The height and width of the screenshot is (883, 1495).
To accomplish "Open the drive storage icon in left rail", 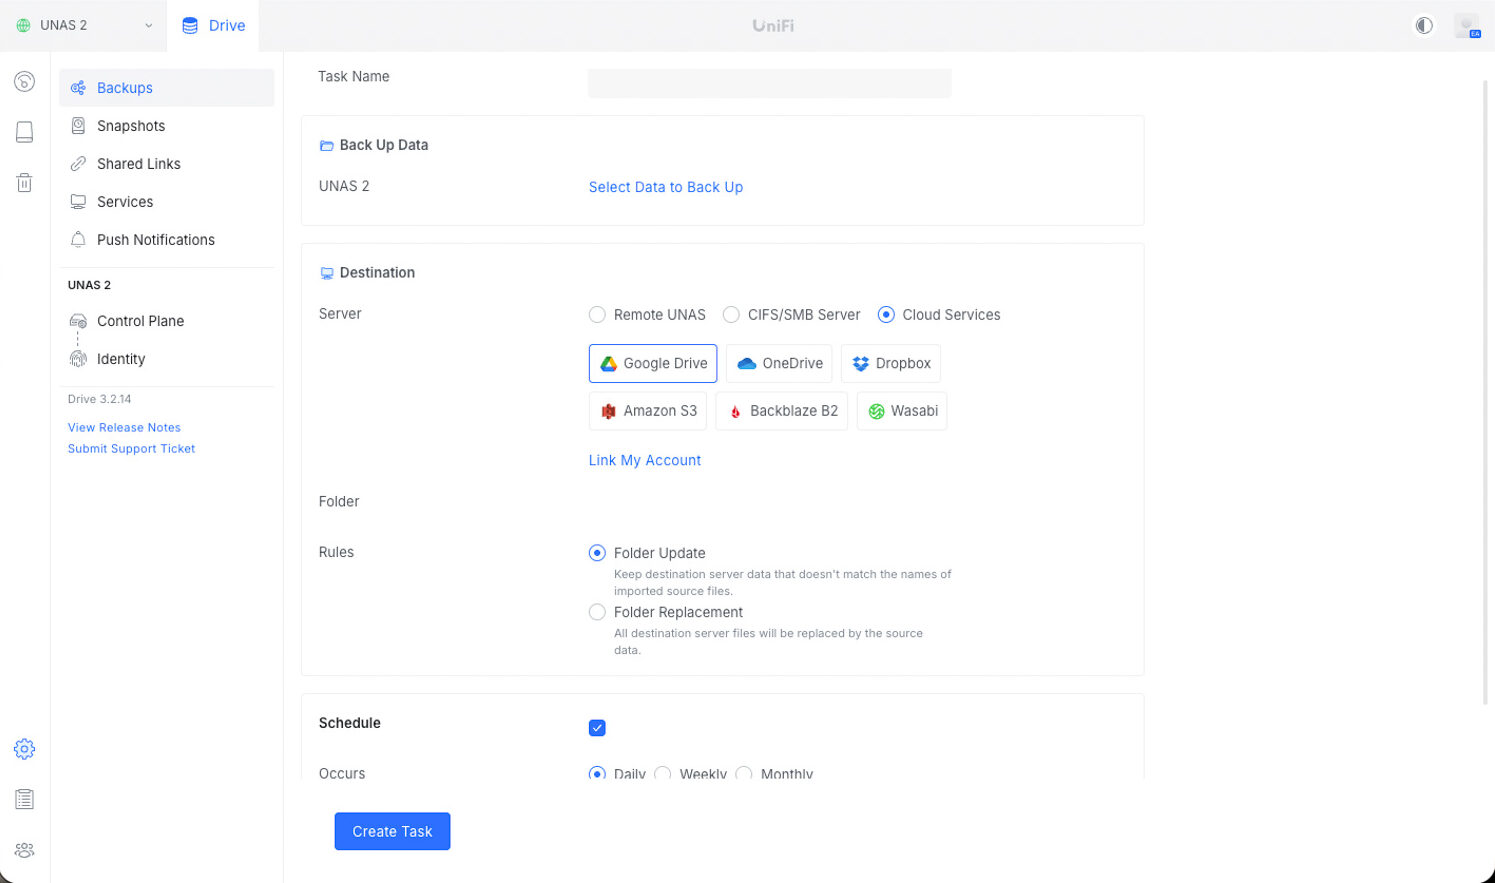I will pyautogui.click(x=25, y=132).
